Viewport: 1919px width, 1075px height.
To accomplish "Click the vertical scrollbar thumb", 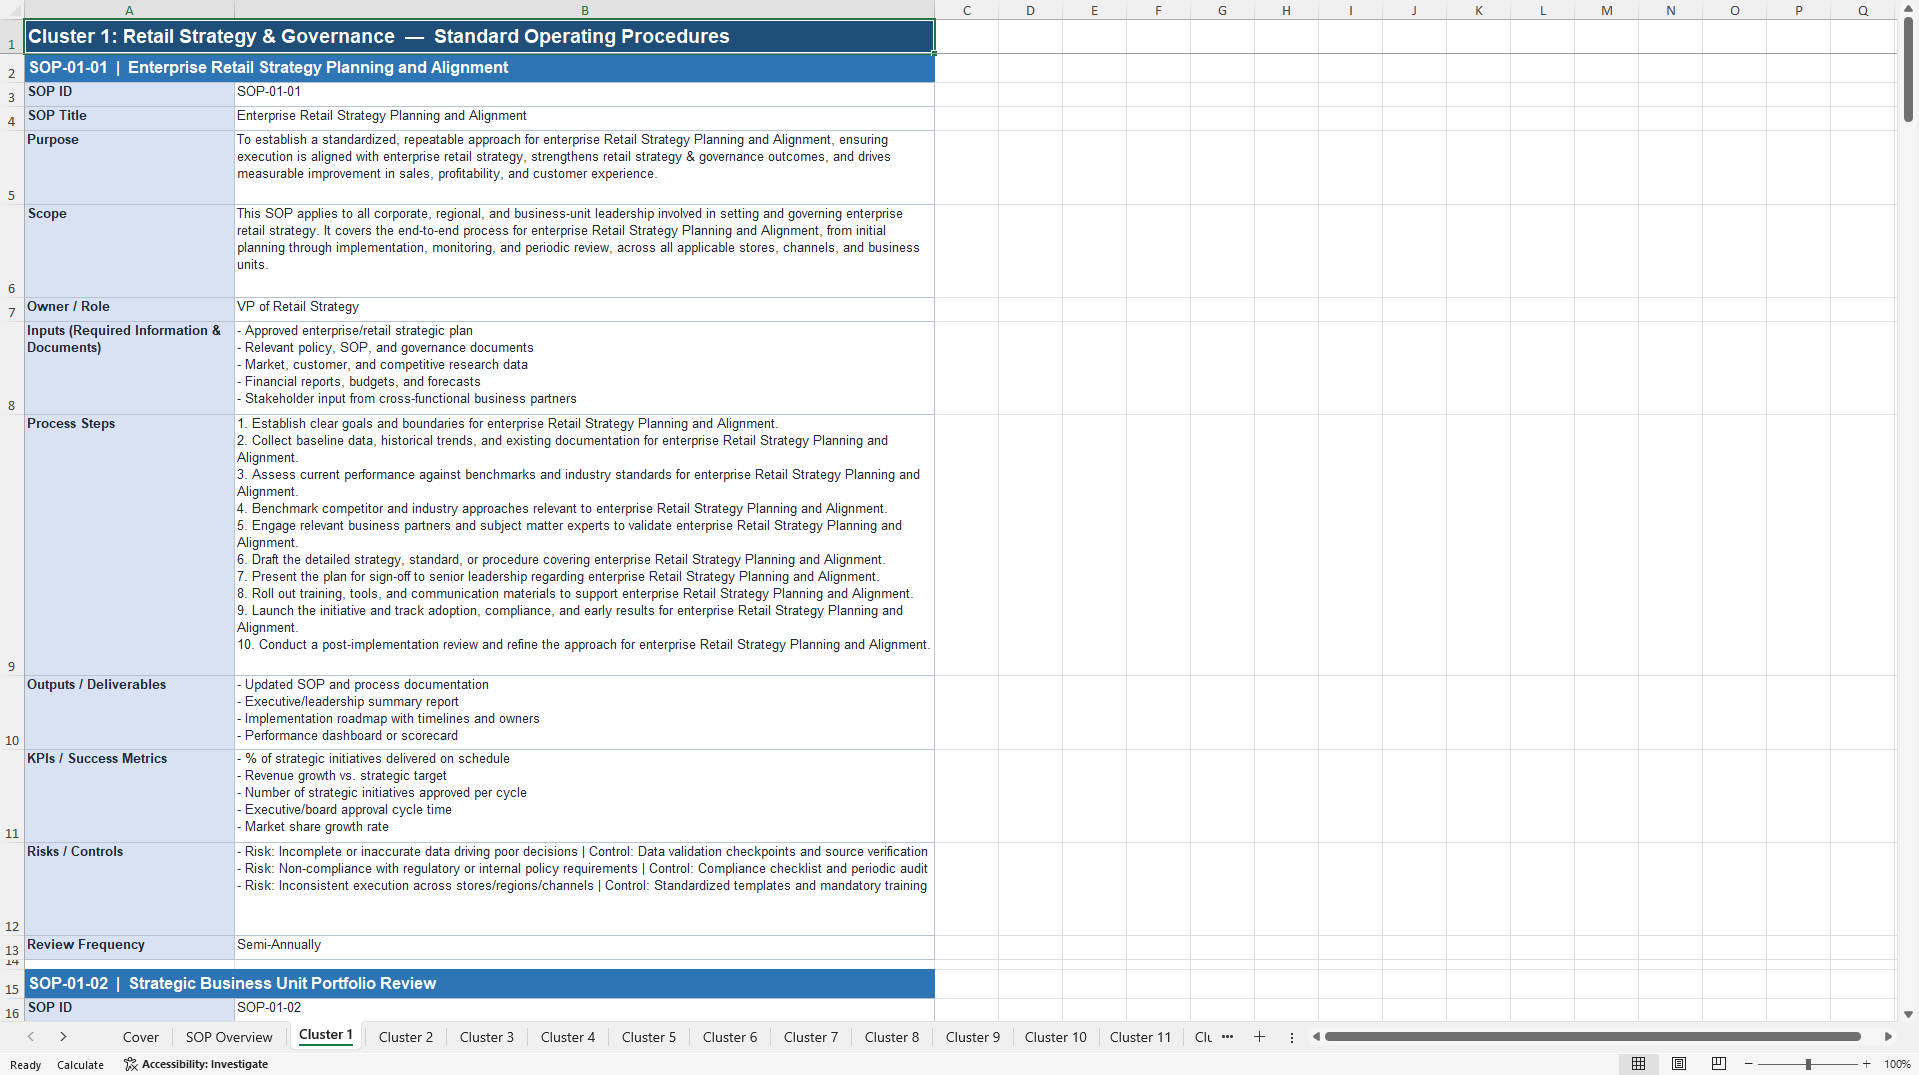I will tap(1908, 68).
